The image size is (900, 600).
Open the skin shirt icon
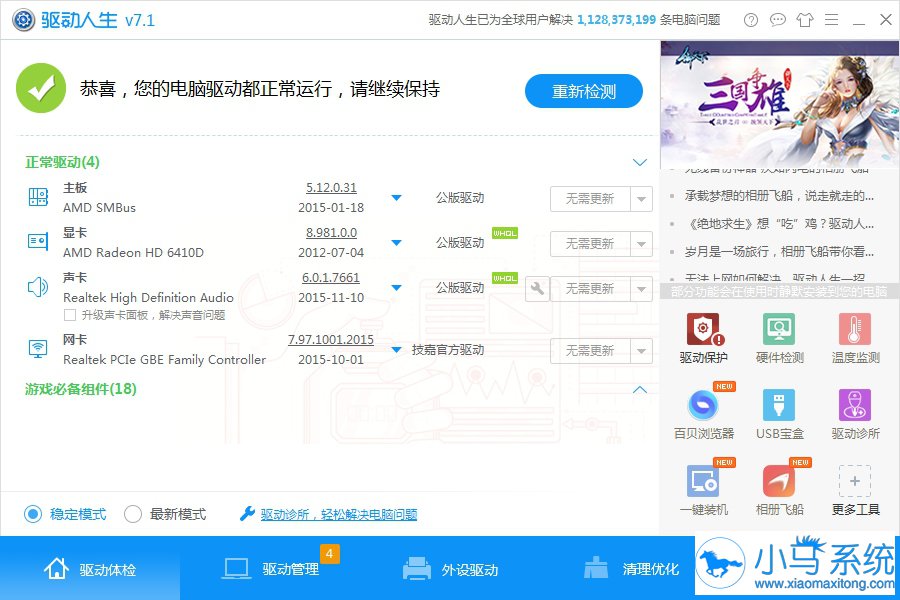805,20
